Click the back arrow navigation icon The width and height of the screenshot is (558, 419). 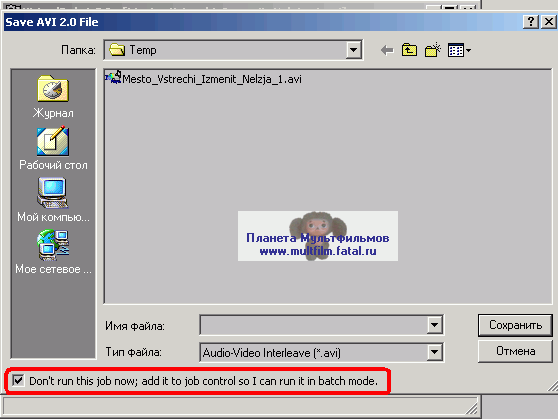click(x=387, y=50)
